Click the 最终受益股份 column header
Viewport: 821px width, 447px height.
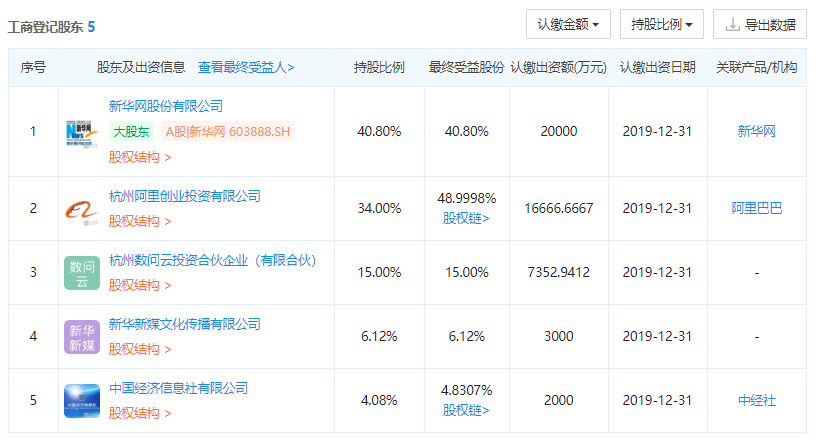click(x=466, y=67)
